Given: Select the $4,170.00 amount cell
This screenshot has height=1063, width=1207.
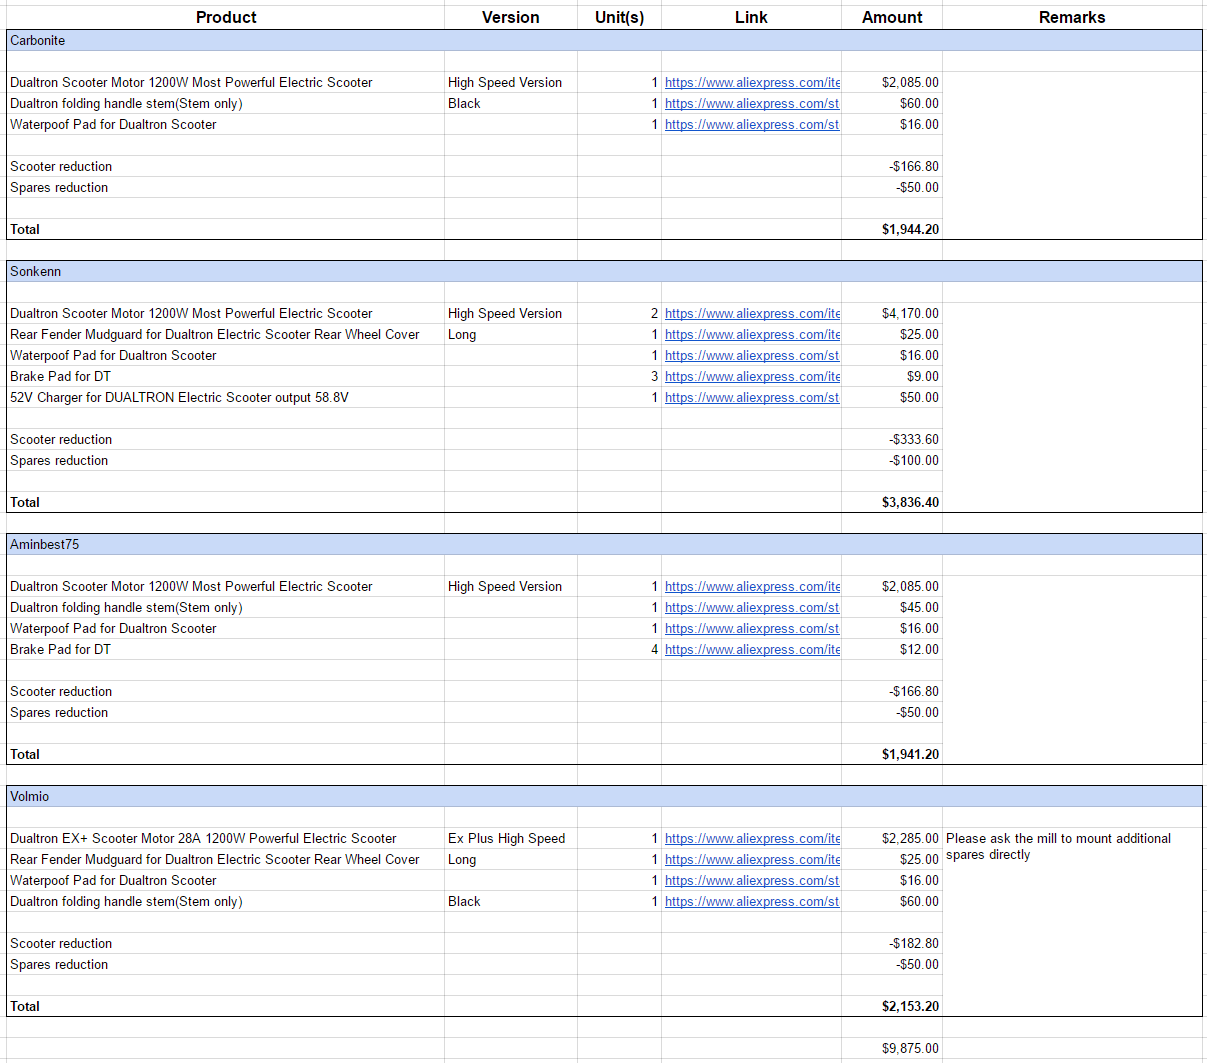Looking at the screenshot, I should 892,313.
